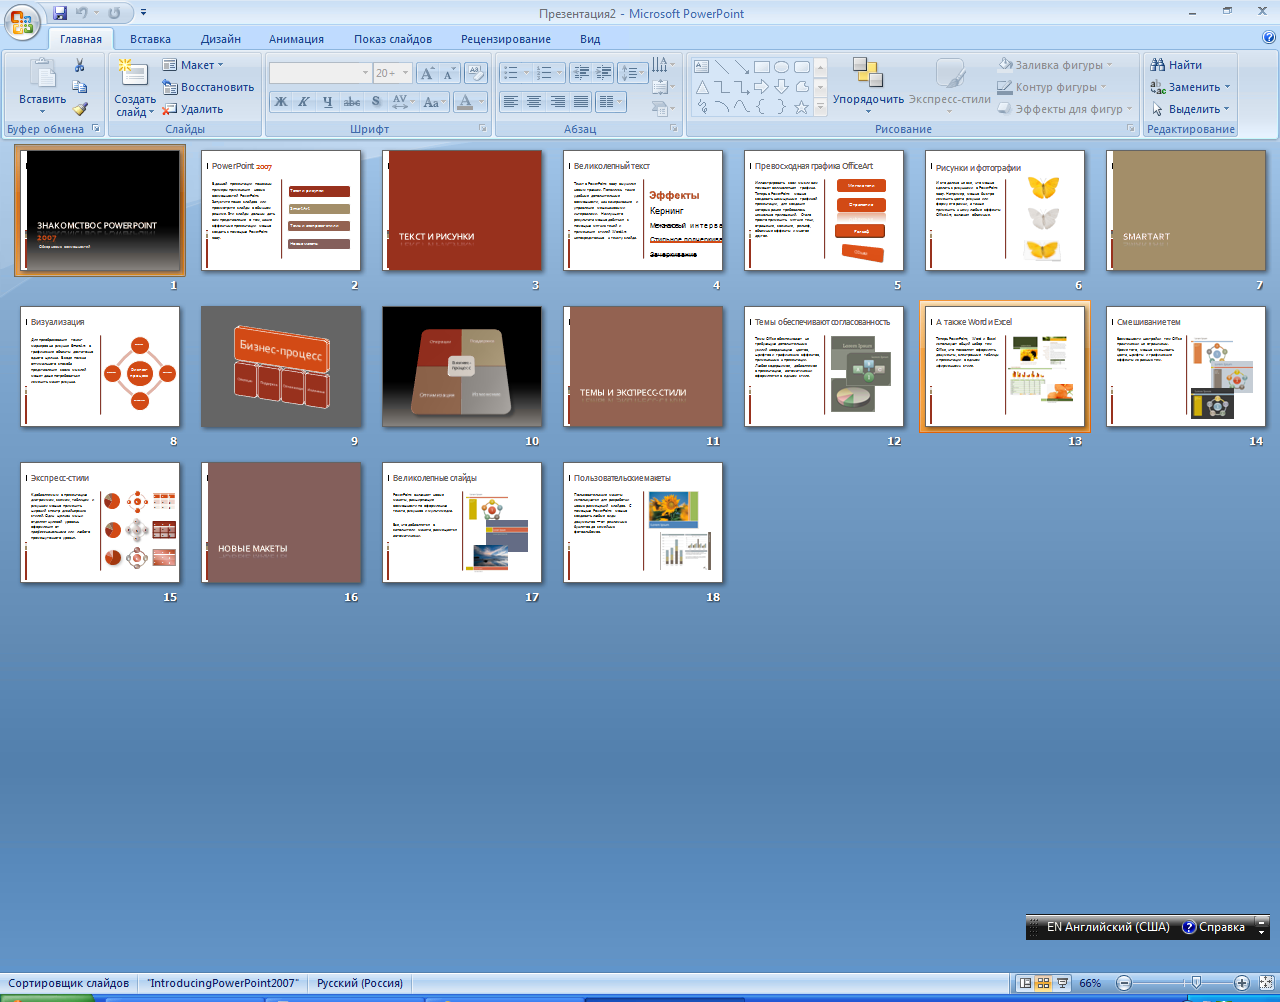Click decrease list indent icon
This screenshot has width=1280, height=1002.
click(x=580, y=73)
